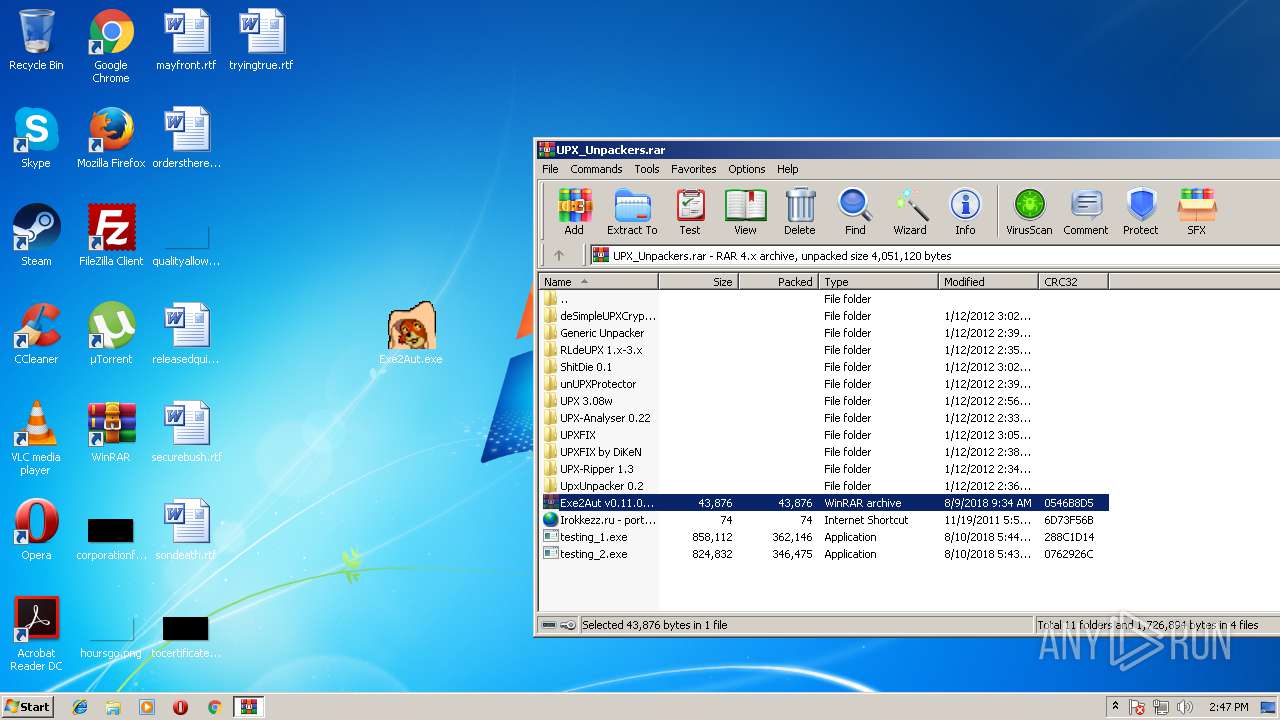Select the CCleaner desktop shortcut

click(x=36, y=334)
